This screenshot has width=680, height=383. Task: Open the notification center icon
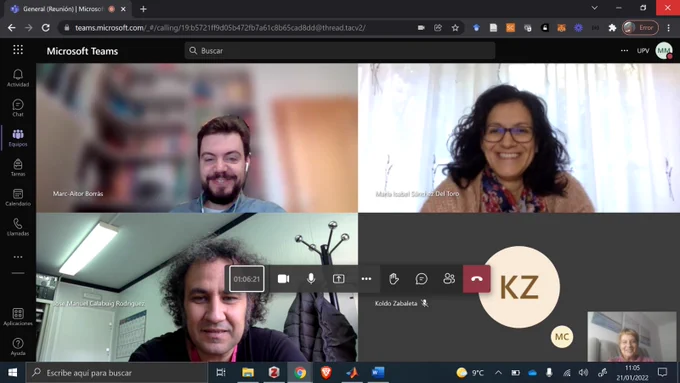click(662, 373)
